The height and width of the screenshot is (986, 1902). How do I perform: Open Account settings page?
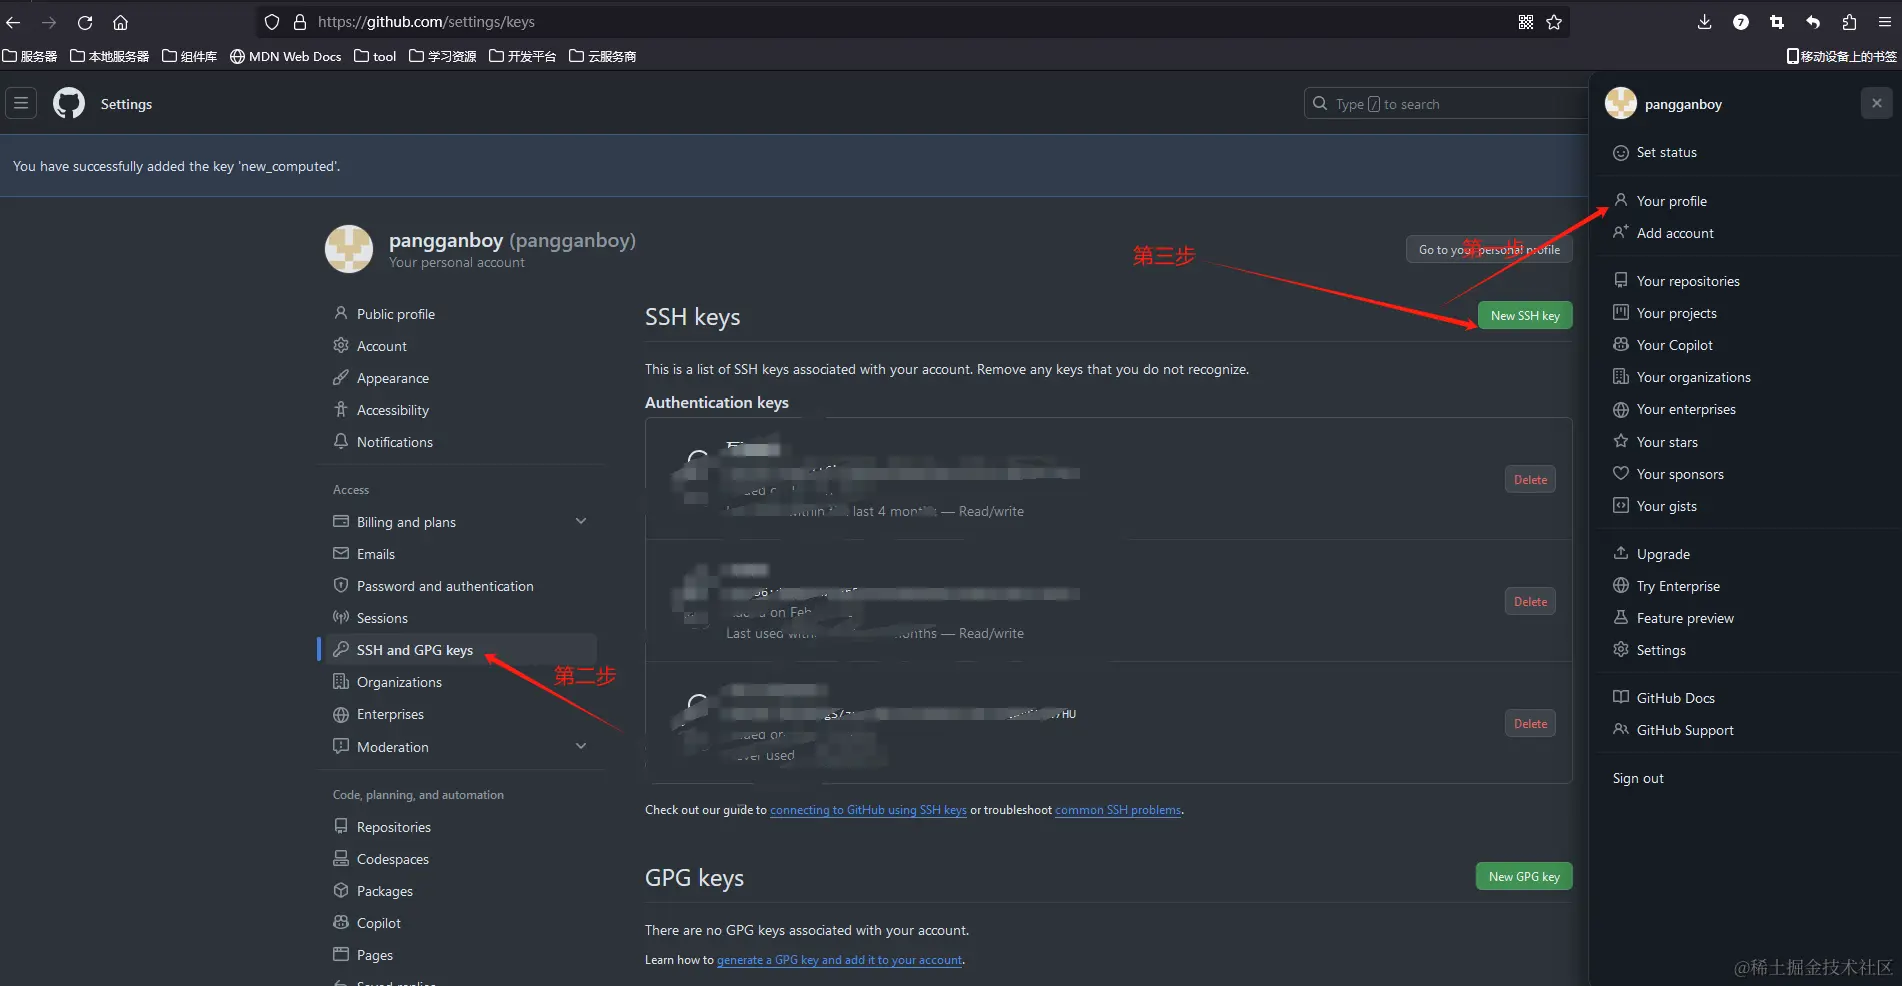382,346
